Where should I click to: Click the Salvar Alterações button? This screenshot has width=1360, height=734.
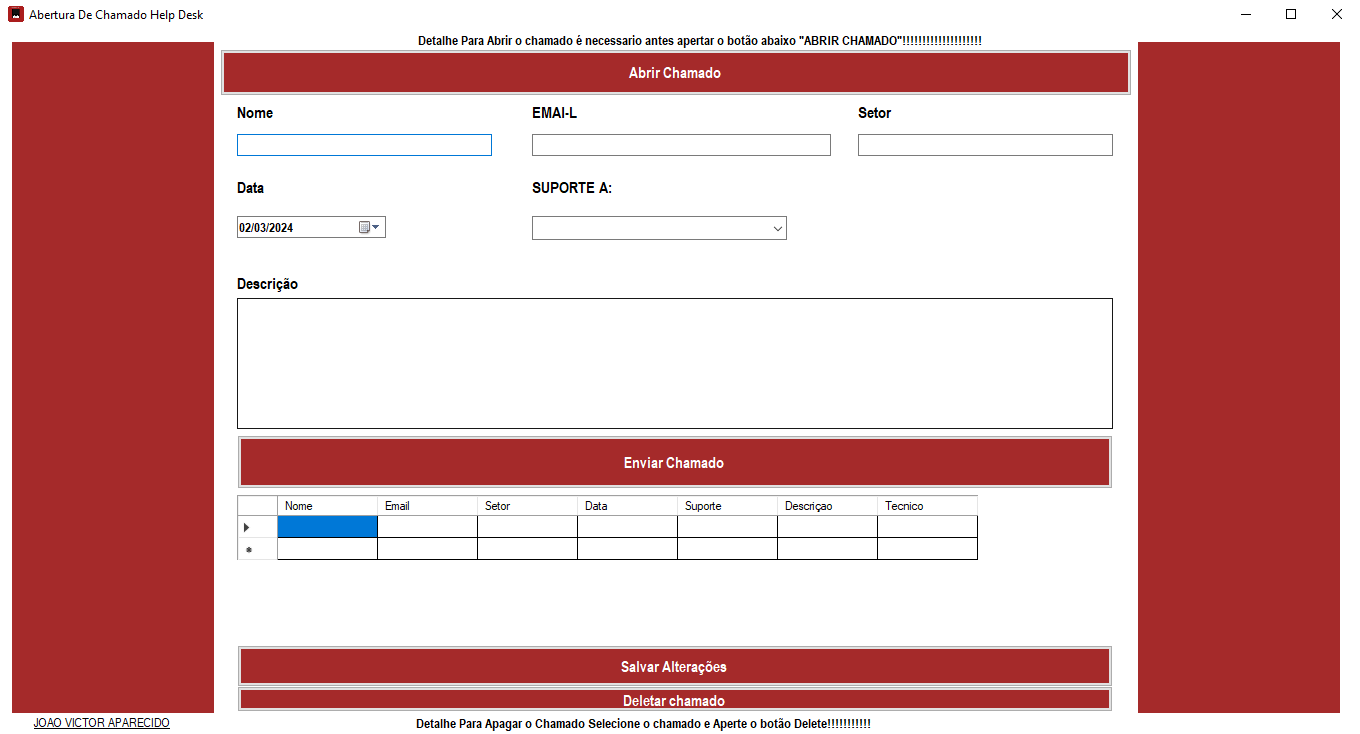pyautogui.click(x=675, y=667)
